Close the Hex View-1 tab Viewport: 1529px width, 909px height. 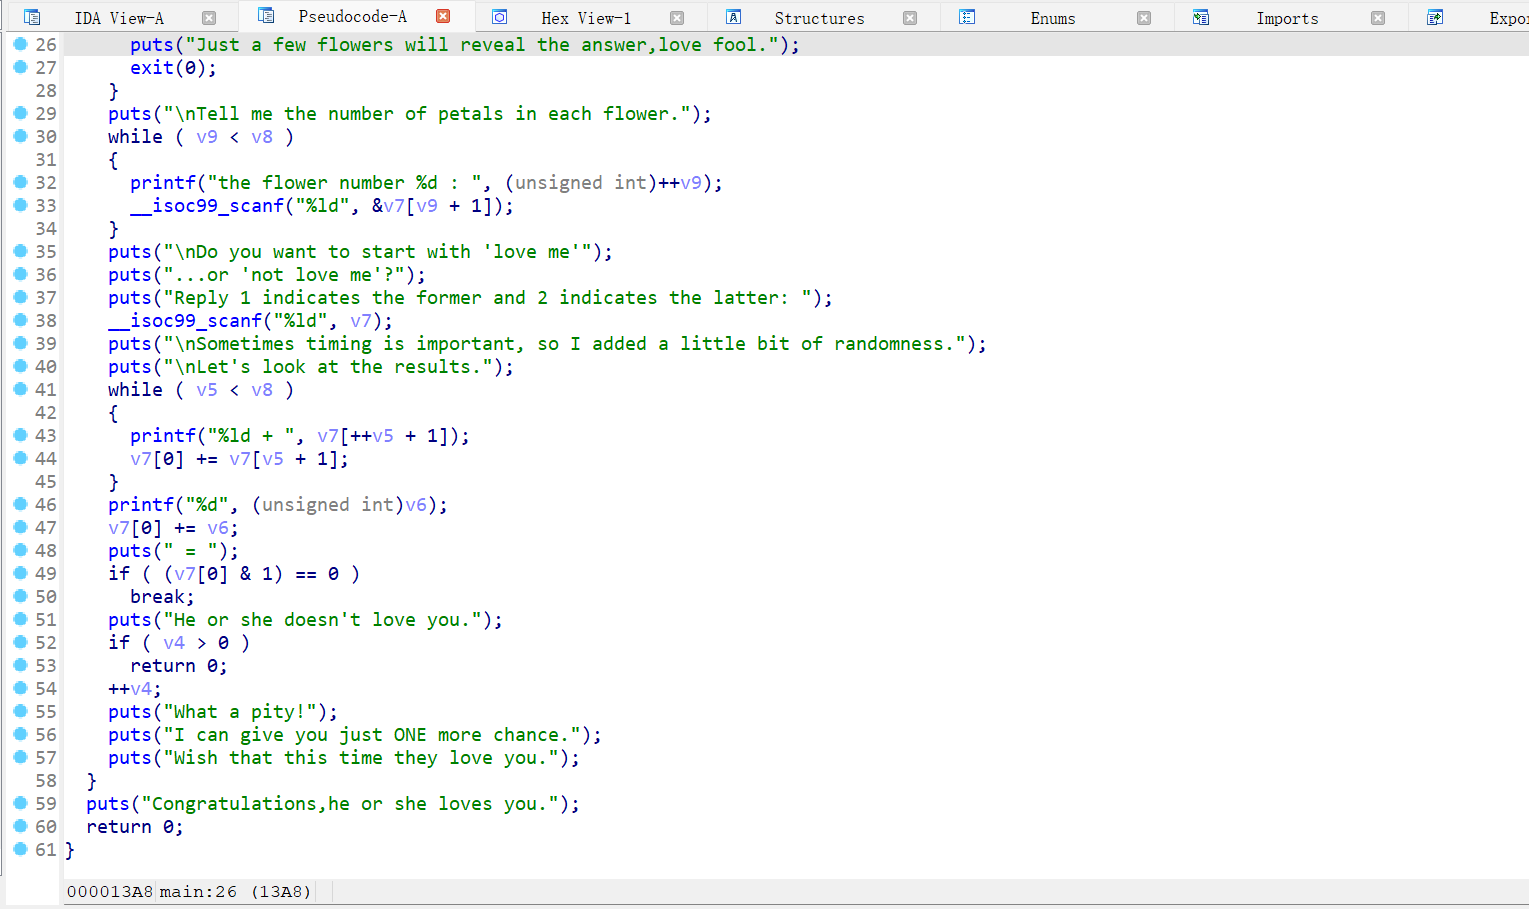[x=677, y=18]
